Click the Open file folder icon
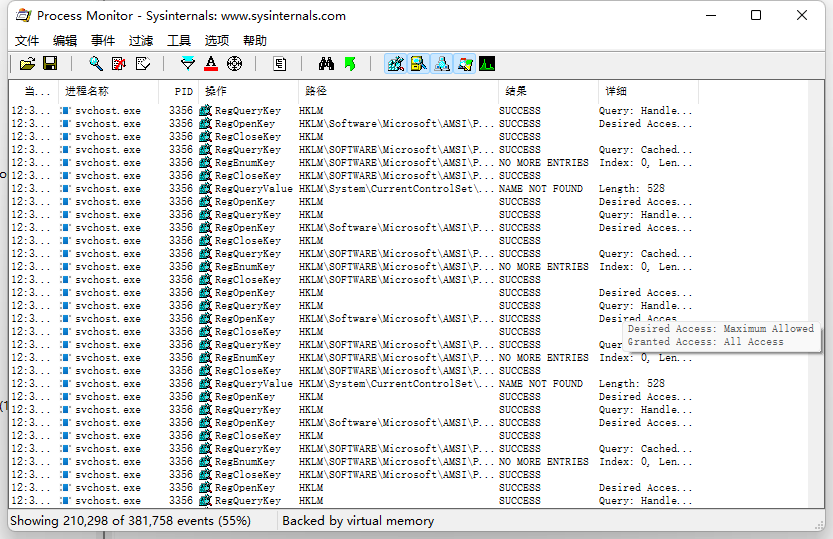 [x=27, y=64]
